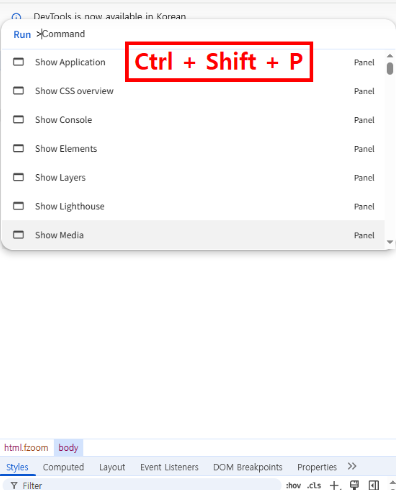Select the Show Media command
The height and width of the screenshot is (490, 396).
193,235
